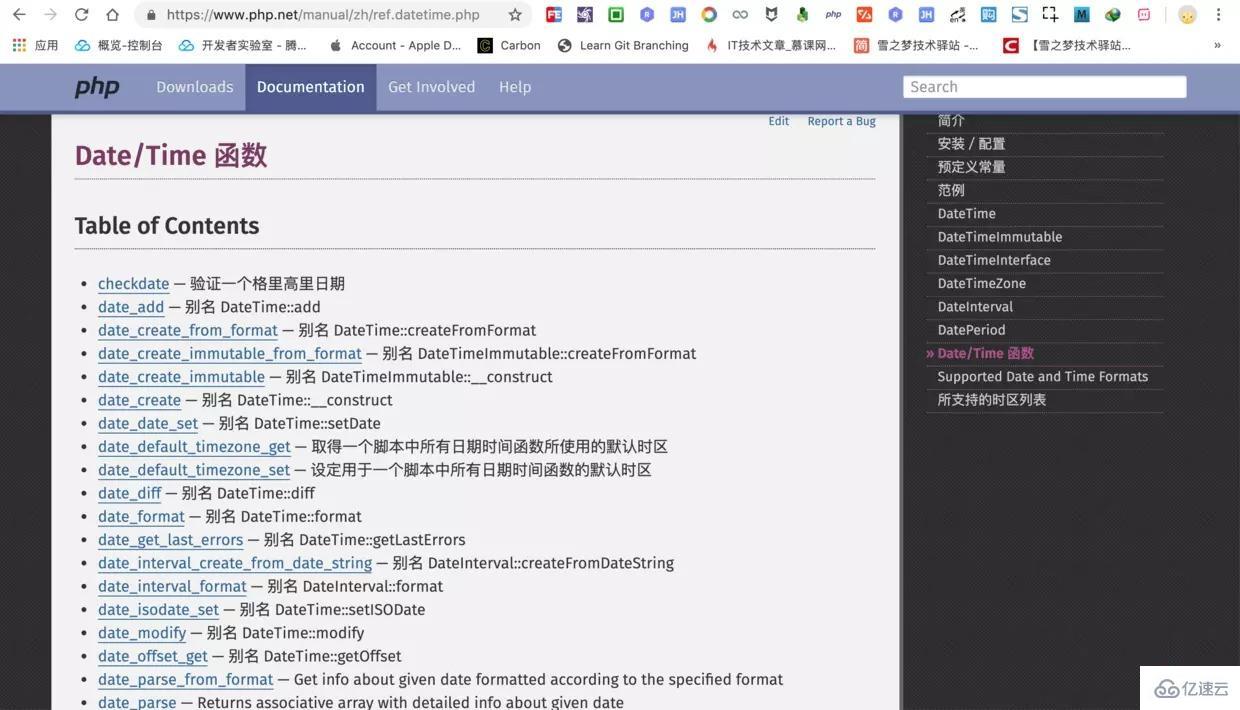The image size is (1240, 710).
Task: Click the browser back arrow
Action: coord(19,15)
